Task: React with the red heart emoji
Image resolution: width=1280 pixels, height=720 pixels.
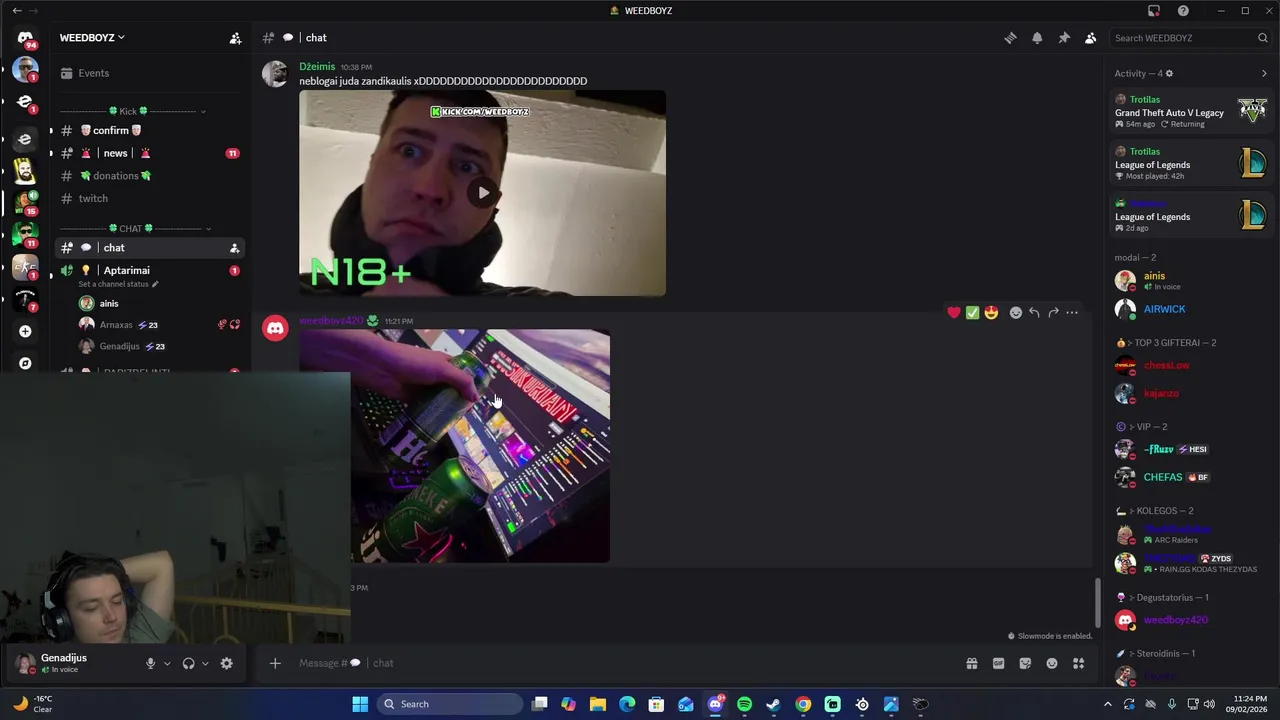Action: point(954,313)
